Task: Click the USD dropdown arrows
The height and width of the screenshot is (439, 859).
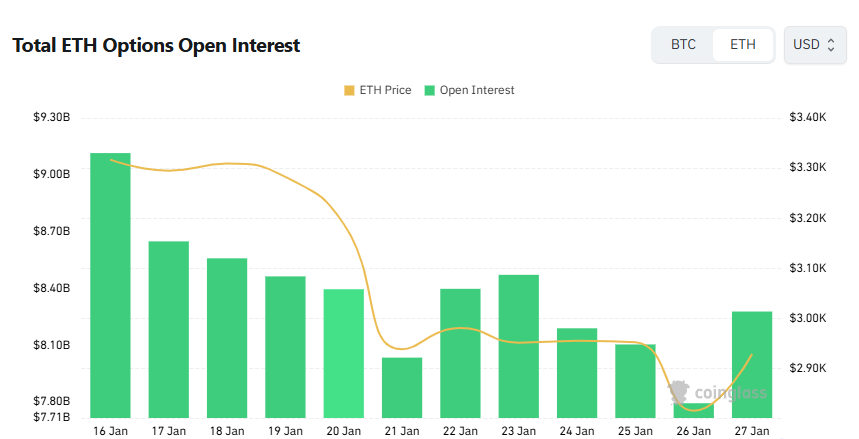Action: pos(831,45)
